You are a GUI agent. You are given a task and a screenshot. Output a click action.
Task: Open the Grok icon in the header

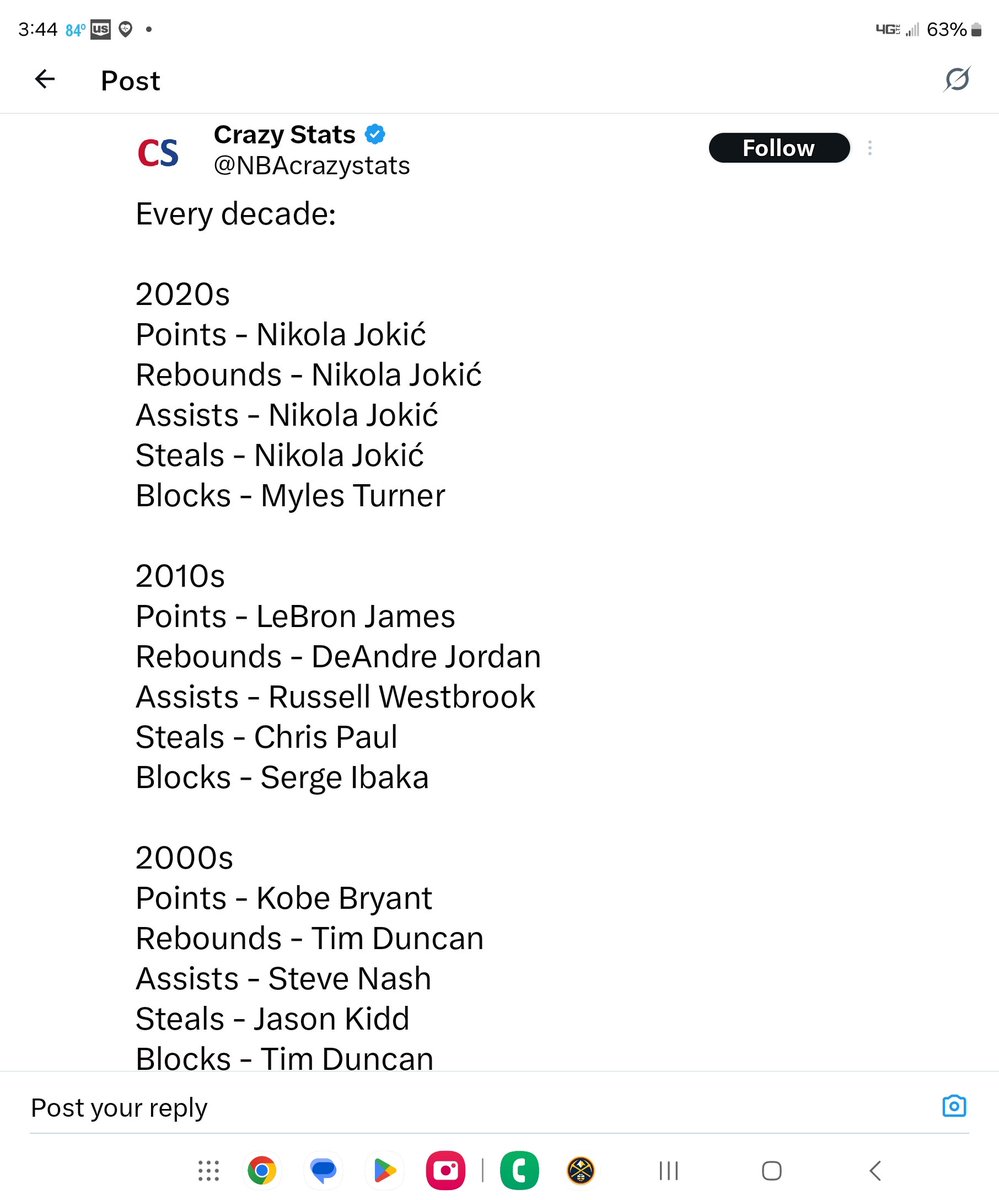click(957, 80)
